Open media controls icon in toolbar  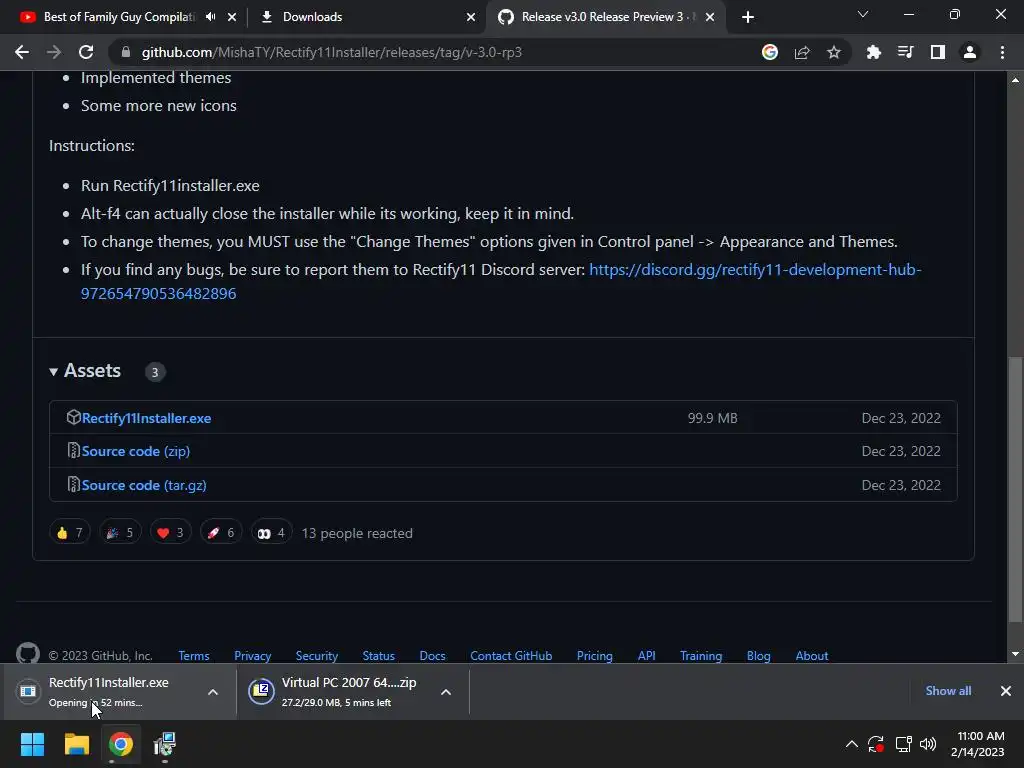click(x=905, y=52)
